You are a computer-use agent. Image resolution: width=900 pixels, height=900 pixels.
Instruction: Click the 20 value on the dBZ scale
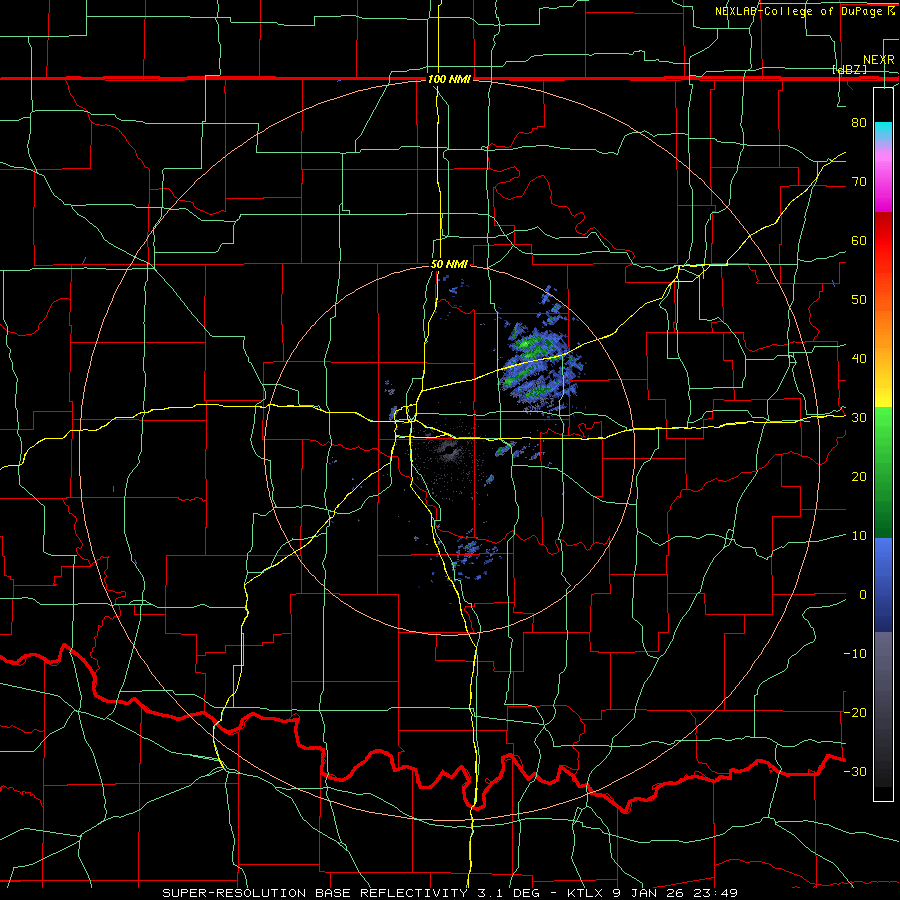(x=859, y=477)
